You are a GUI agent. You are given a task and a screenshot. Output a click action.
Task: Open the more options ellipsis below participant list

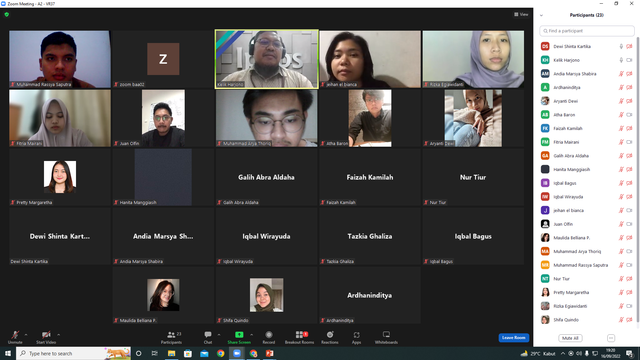pos(611,338)
